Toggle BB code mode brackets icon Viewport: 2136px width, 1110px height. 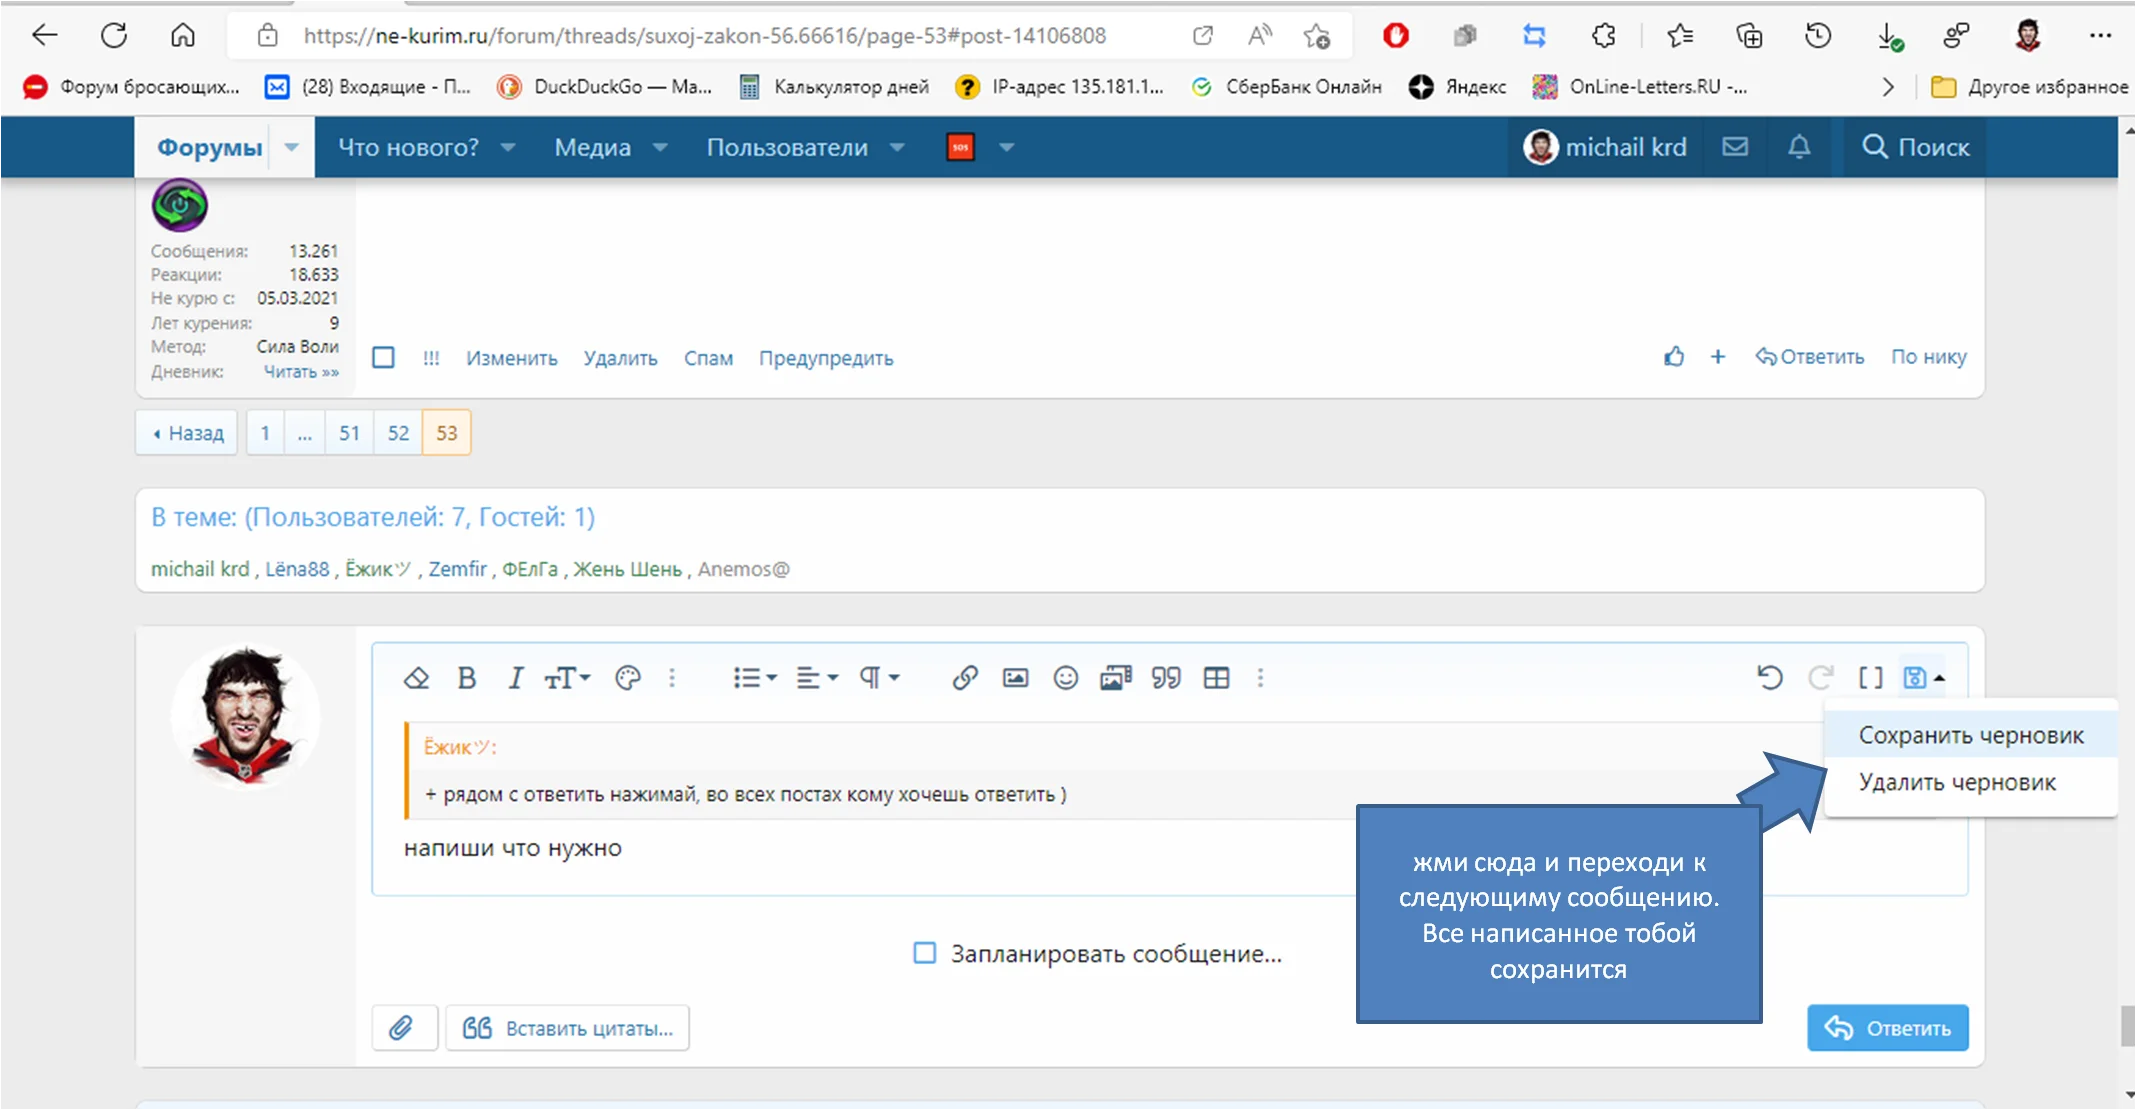(1870, 678)
